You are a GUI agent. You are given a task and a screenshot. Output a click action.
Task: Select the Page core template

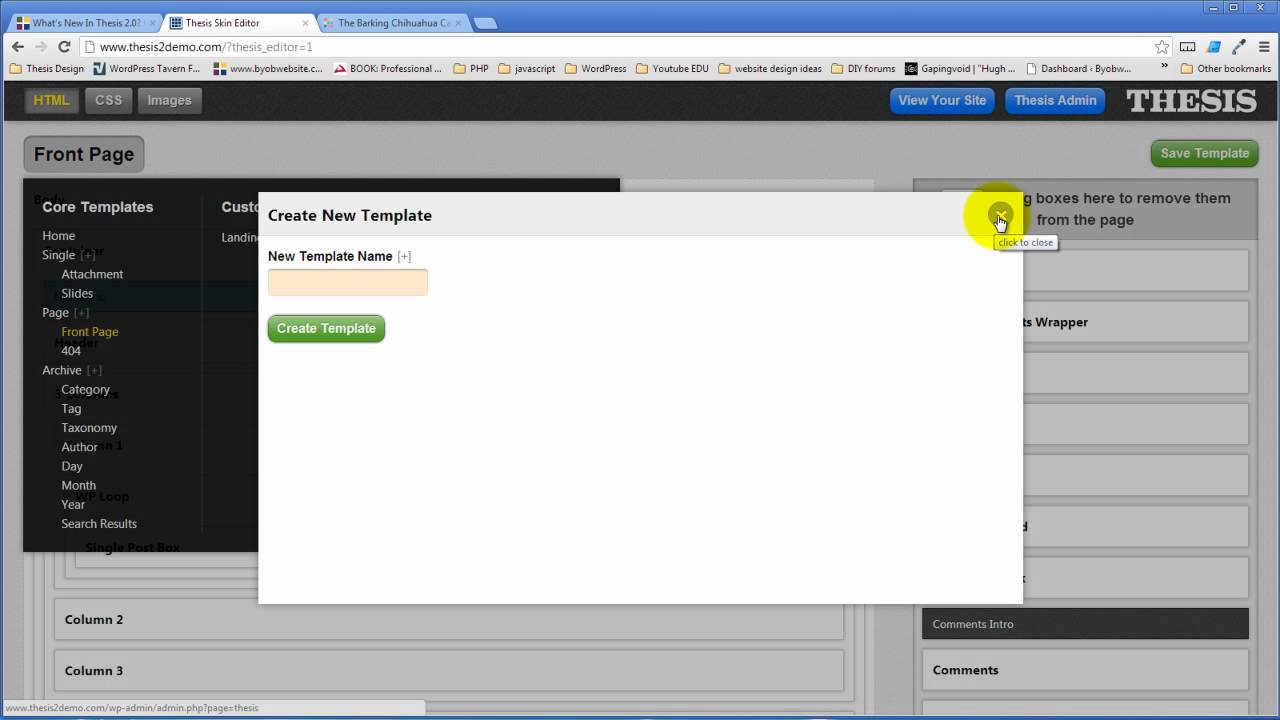[x=55, y=313]
